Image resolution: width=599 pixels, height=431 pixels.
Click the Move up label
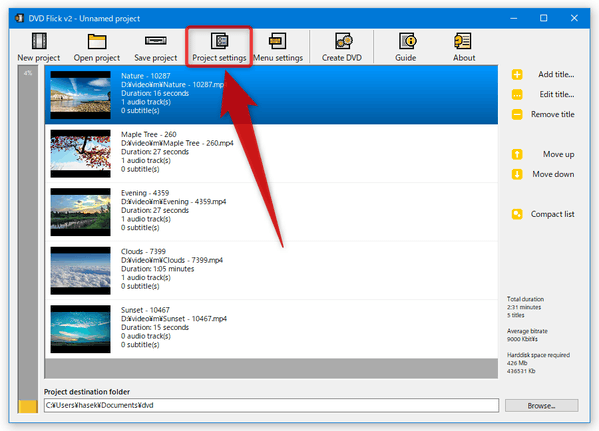(x=559, y=154)
